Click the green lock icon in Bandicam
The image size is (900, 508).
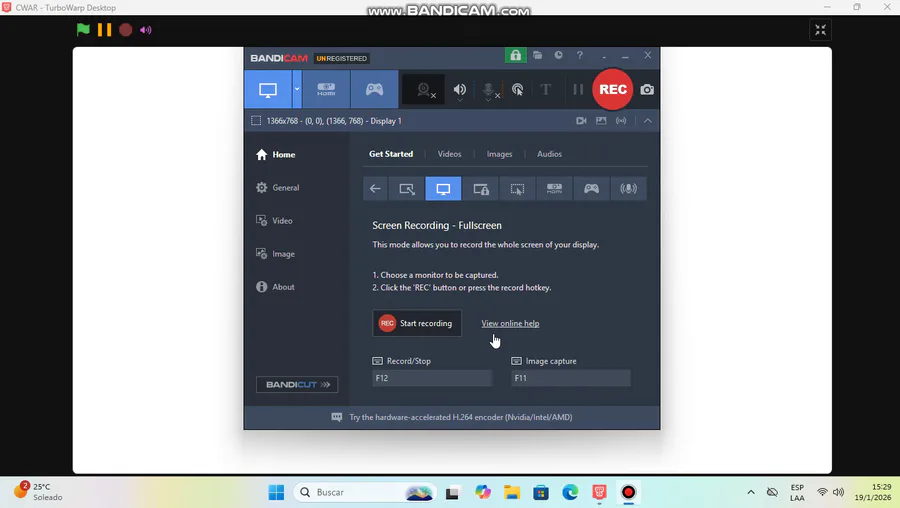point(515,55)
